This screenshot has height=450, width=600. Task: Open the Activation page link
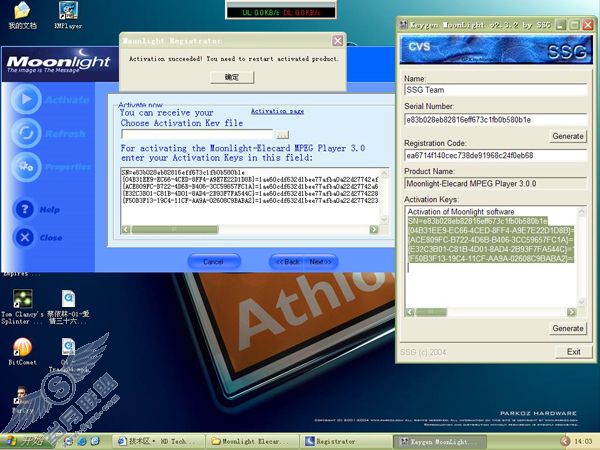click(x=277, y=111)
